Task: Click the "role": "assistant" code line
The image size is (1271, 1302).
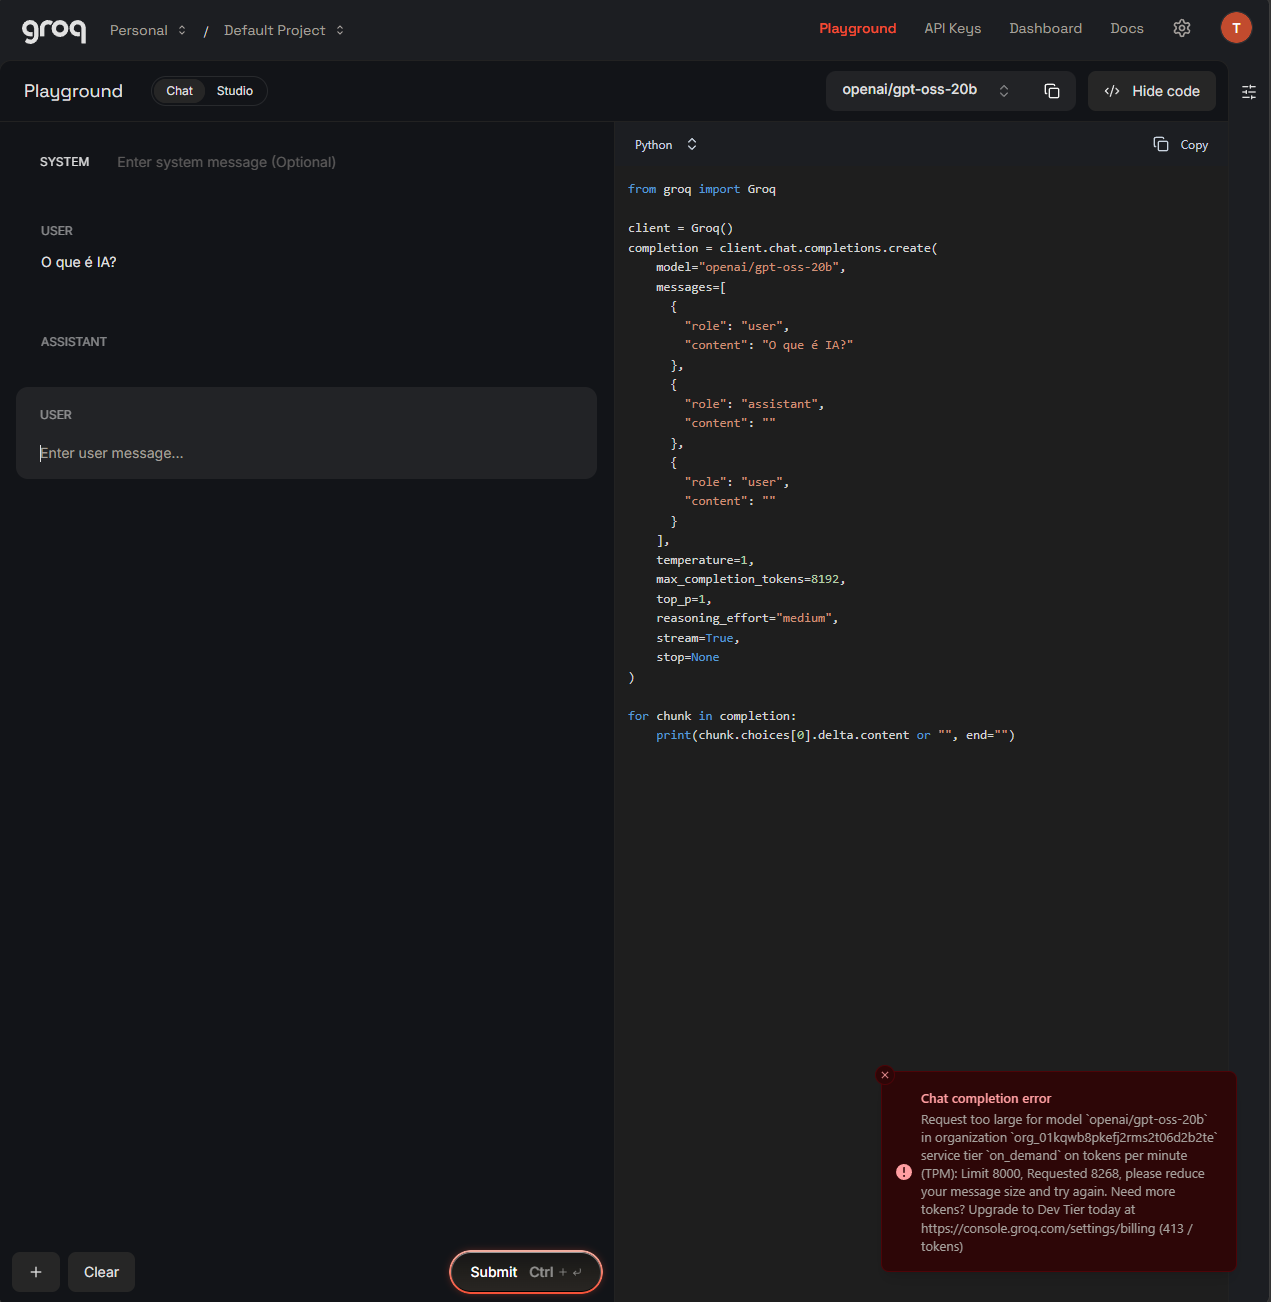Action: [755, 404]
